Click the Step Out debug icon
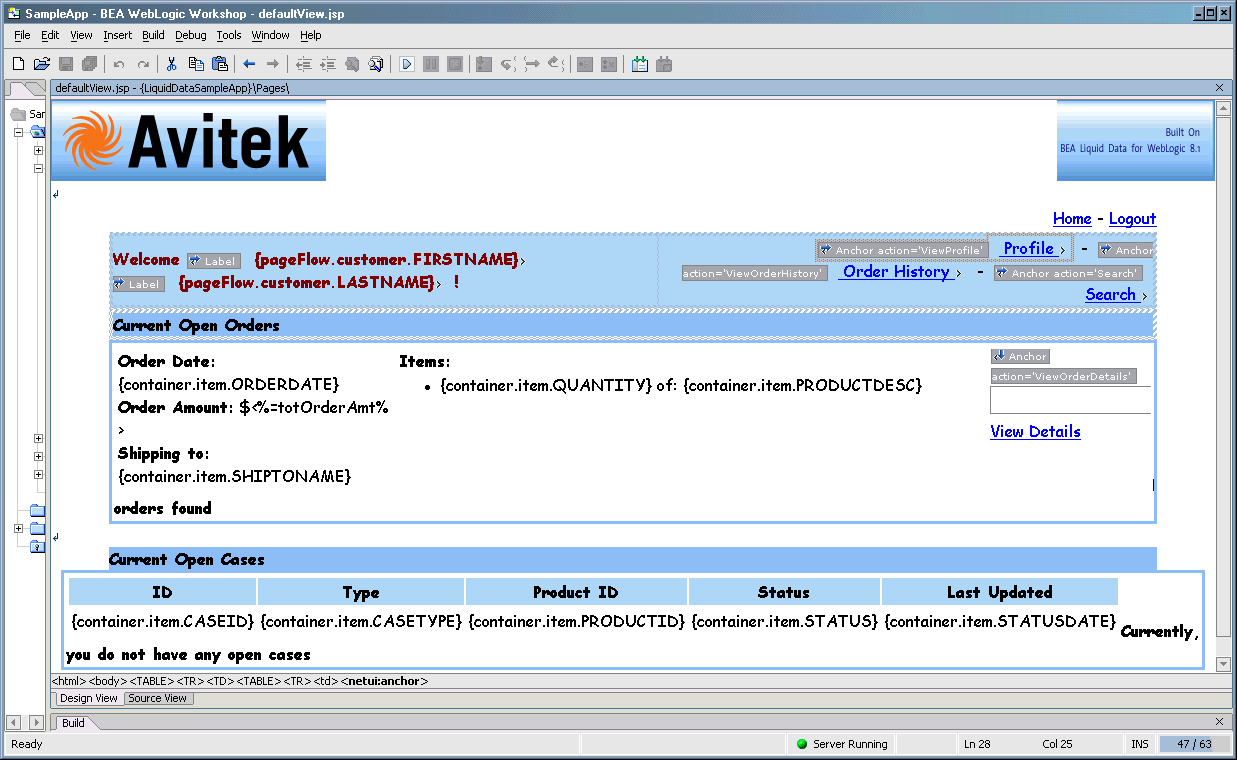The image size is (1237, 760). coord(557,64)
